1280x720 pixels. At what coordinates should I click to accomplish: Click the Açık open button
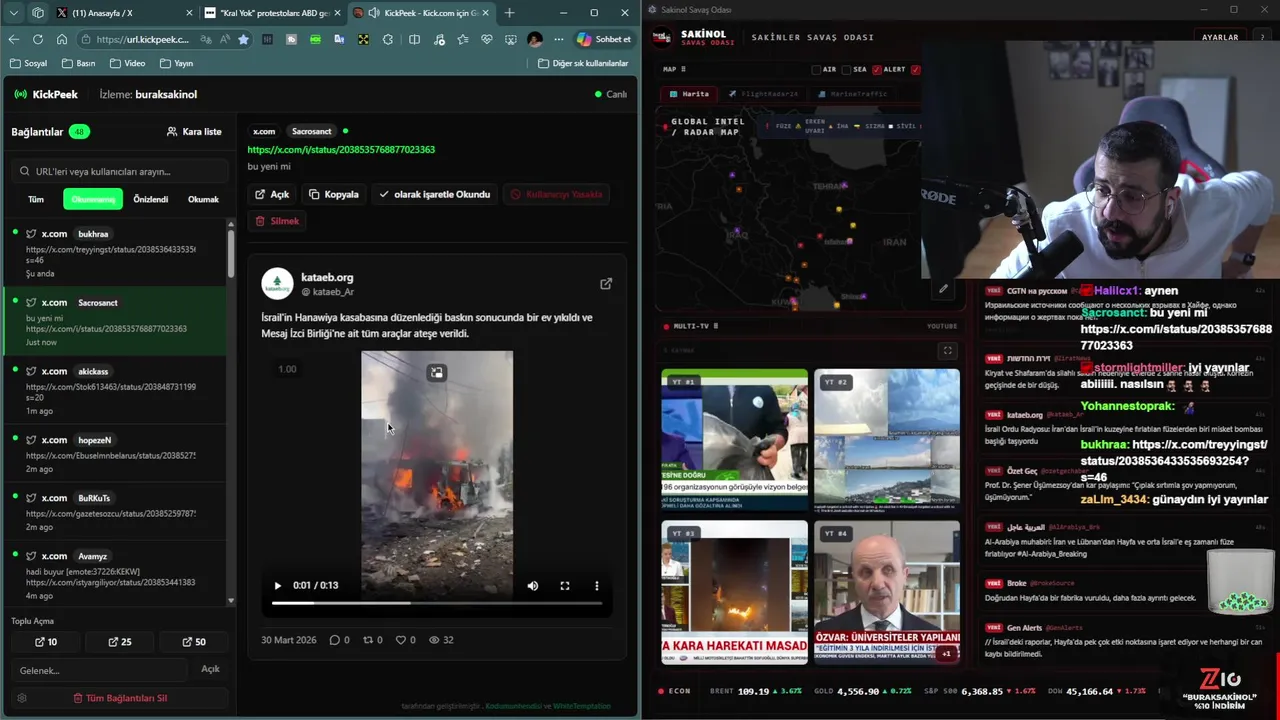click(x=272, y=194)
